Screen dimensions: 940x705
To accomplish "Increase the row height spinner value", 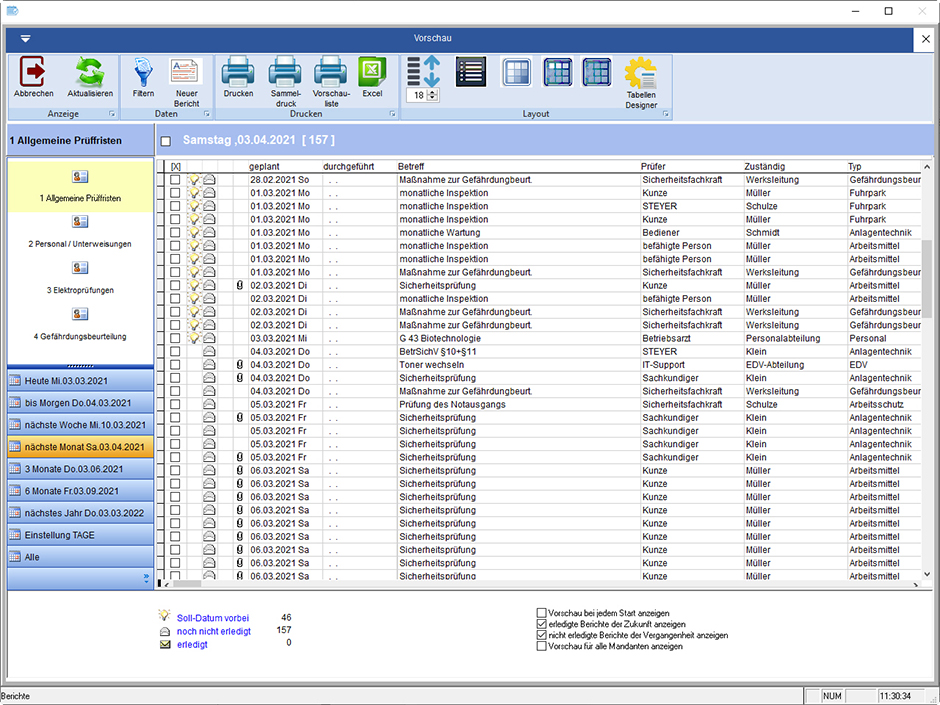I will point(434,91).
